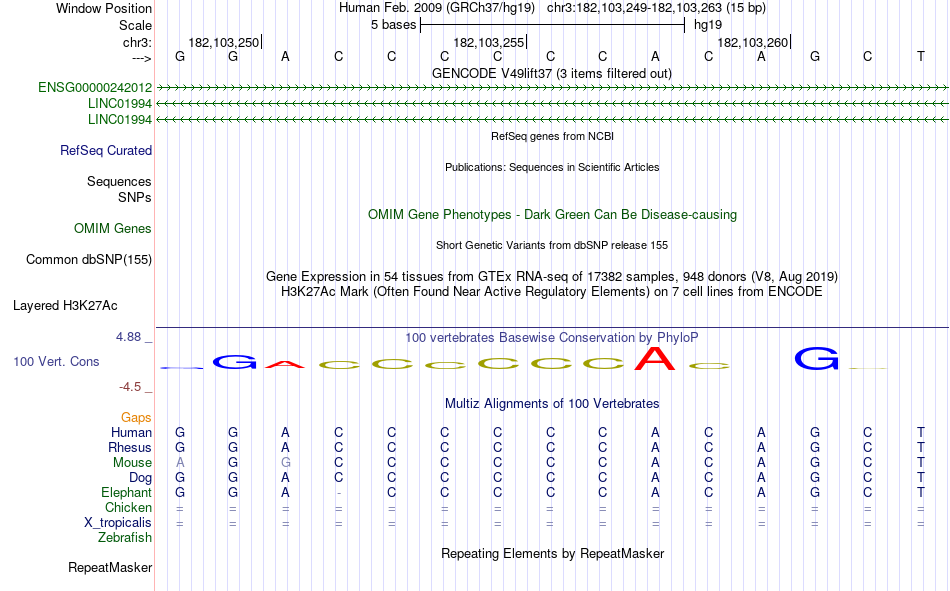950x591 pixels.
Task: Click '100 vertebrates Basewise Conservation by PhyloP' title
Action: click(x=552, y=338)
